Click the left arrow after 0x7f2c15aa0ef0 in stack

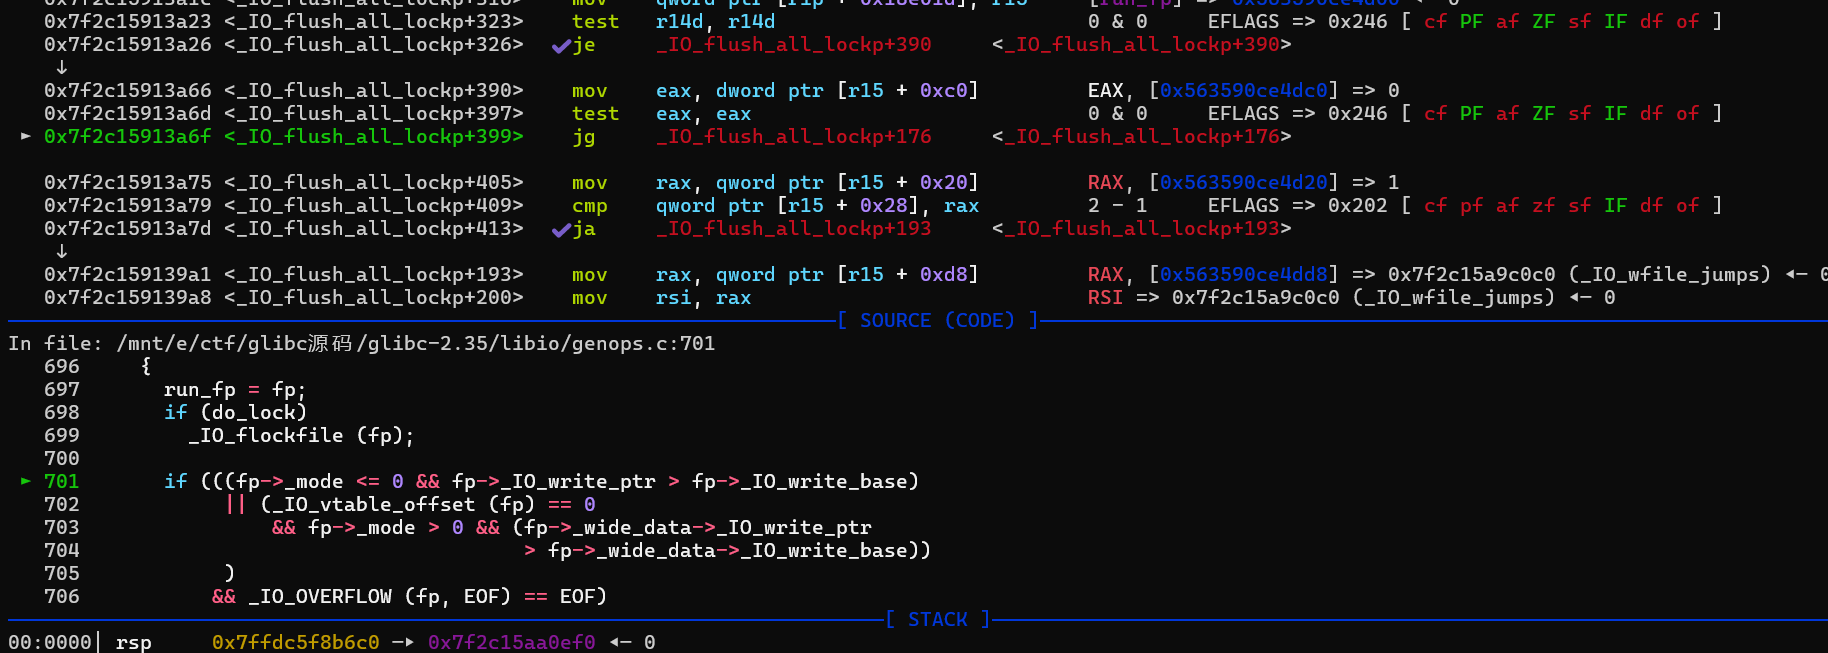tap(620, 642)
